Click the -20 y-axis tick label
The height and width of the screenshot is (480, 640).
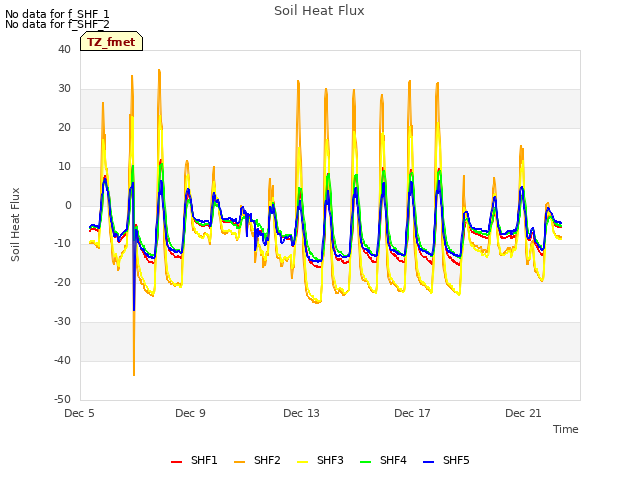pos(62,282)
